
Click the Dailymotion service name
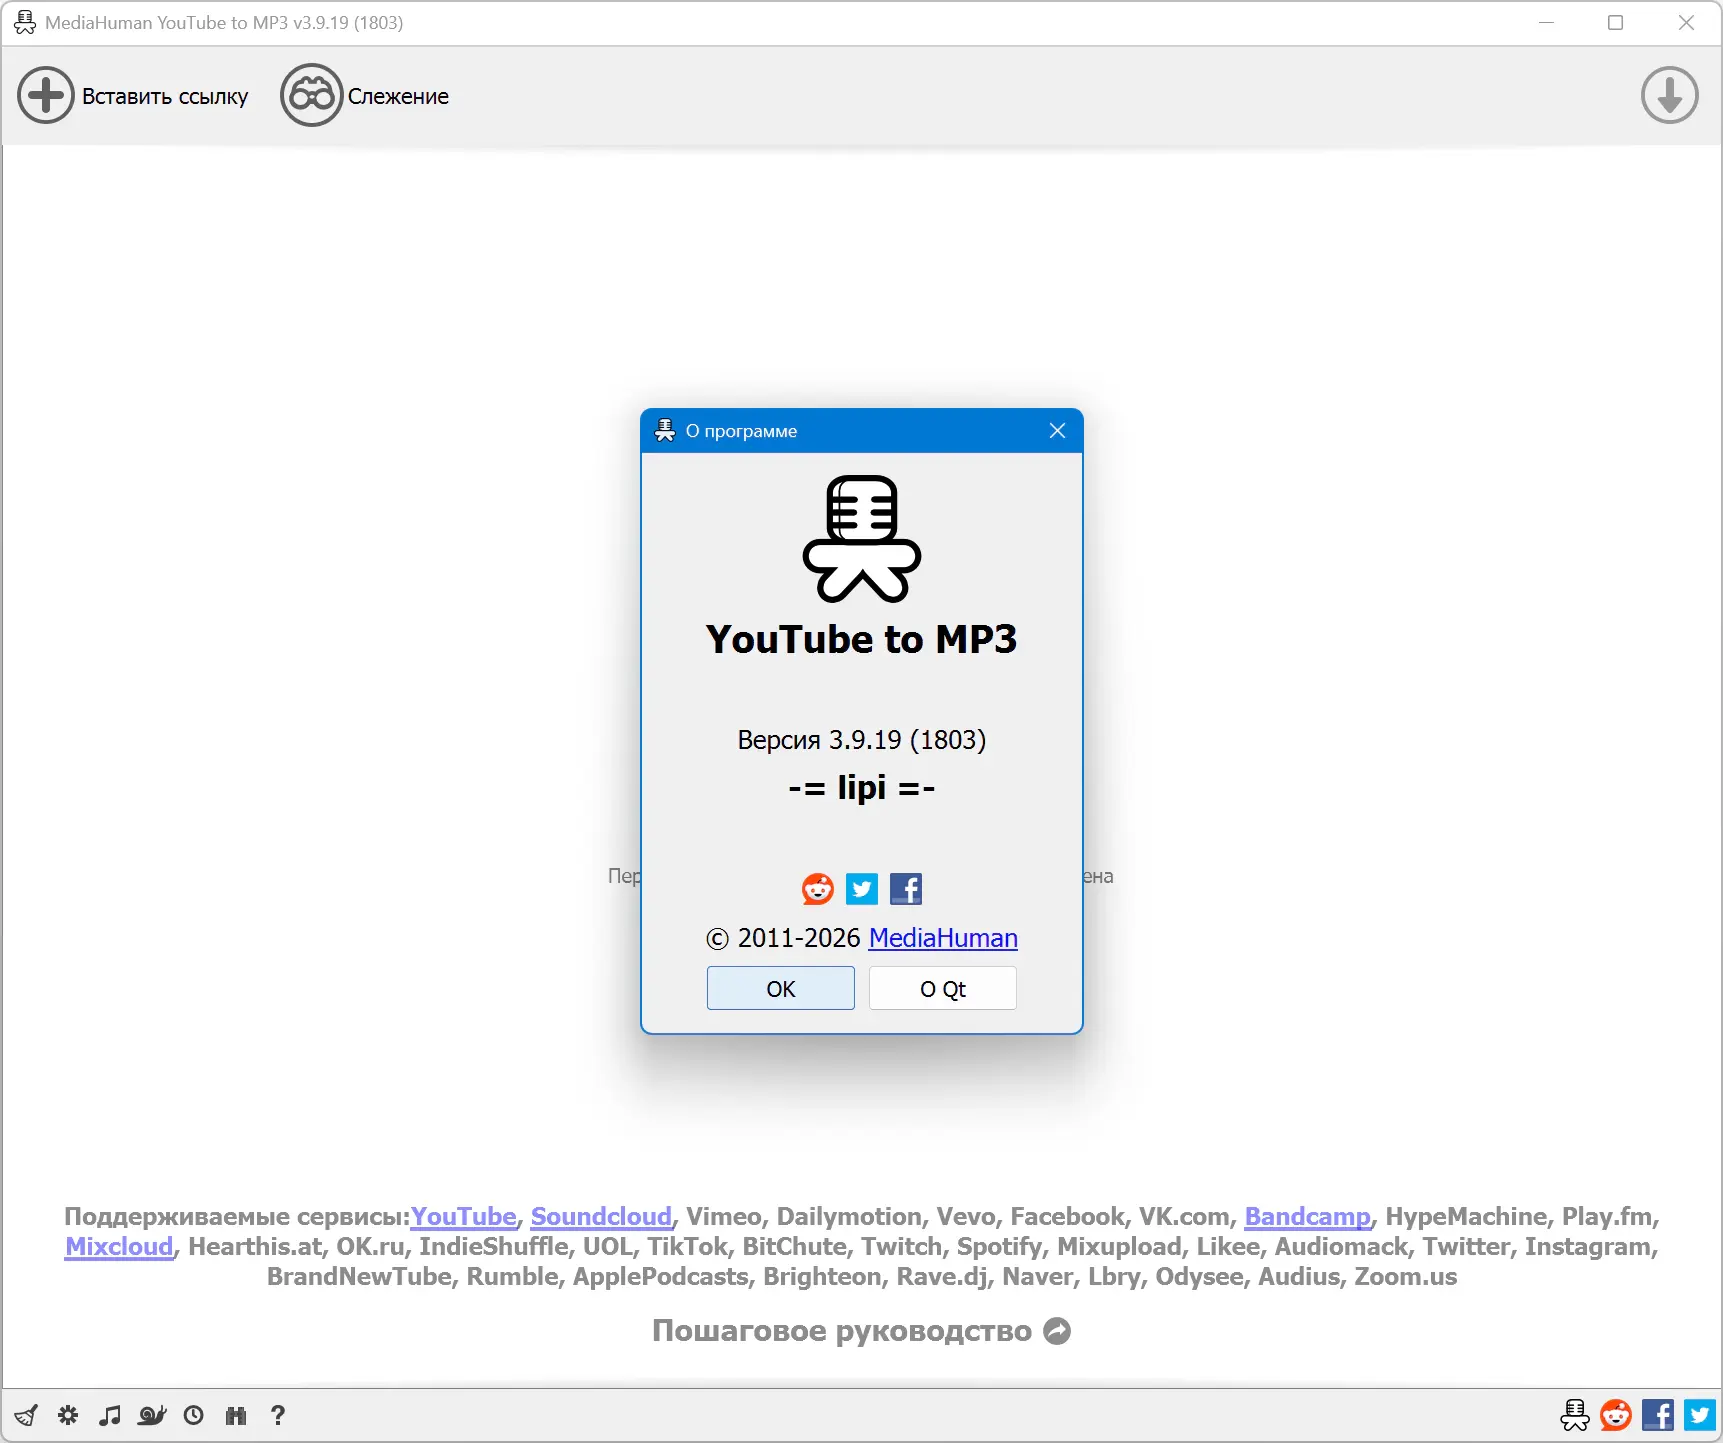tap(849, 1217)
